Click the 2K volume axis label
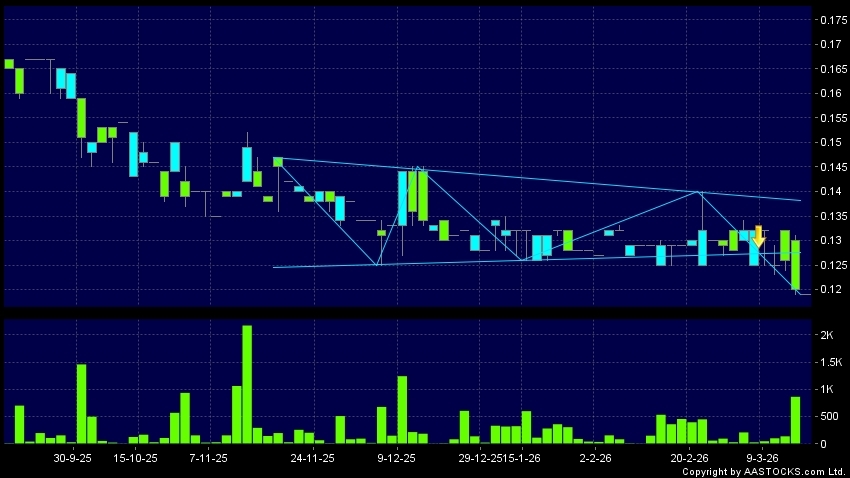 pos(827,335)
